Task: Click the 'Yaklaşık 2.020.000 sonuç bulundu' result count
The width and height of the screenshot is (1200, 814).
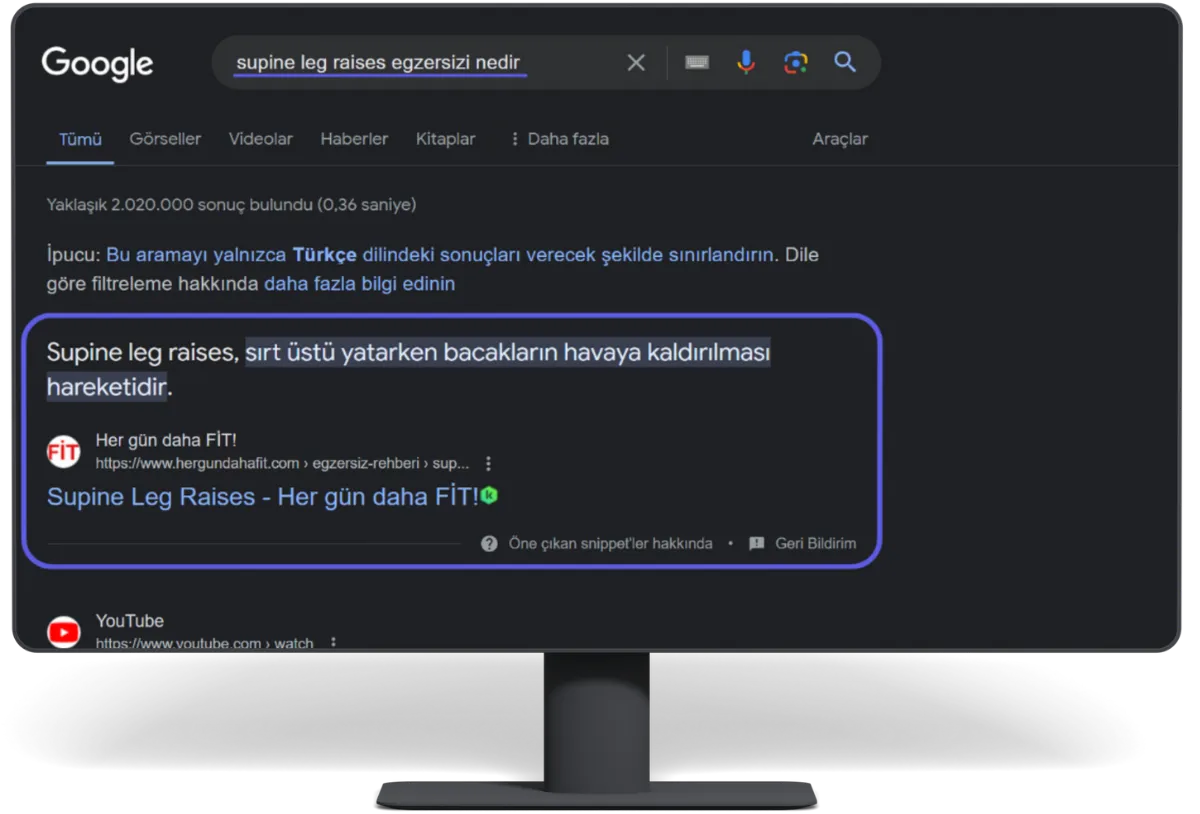Action: coord(231,205)
